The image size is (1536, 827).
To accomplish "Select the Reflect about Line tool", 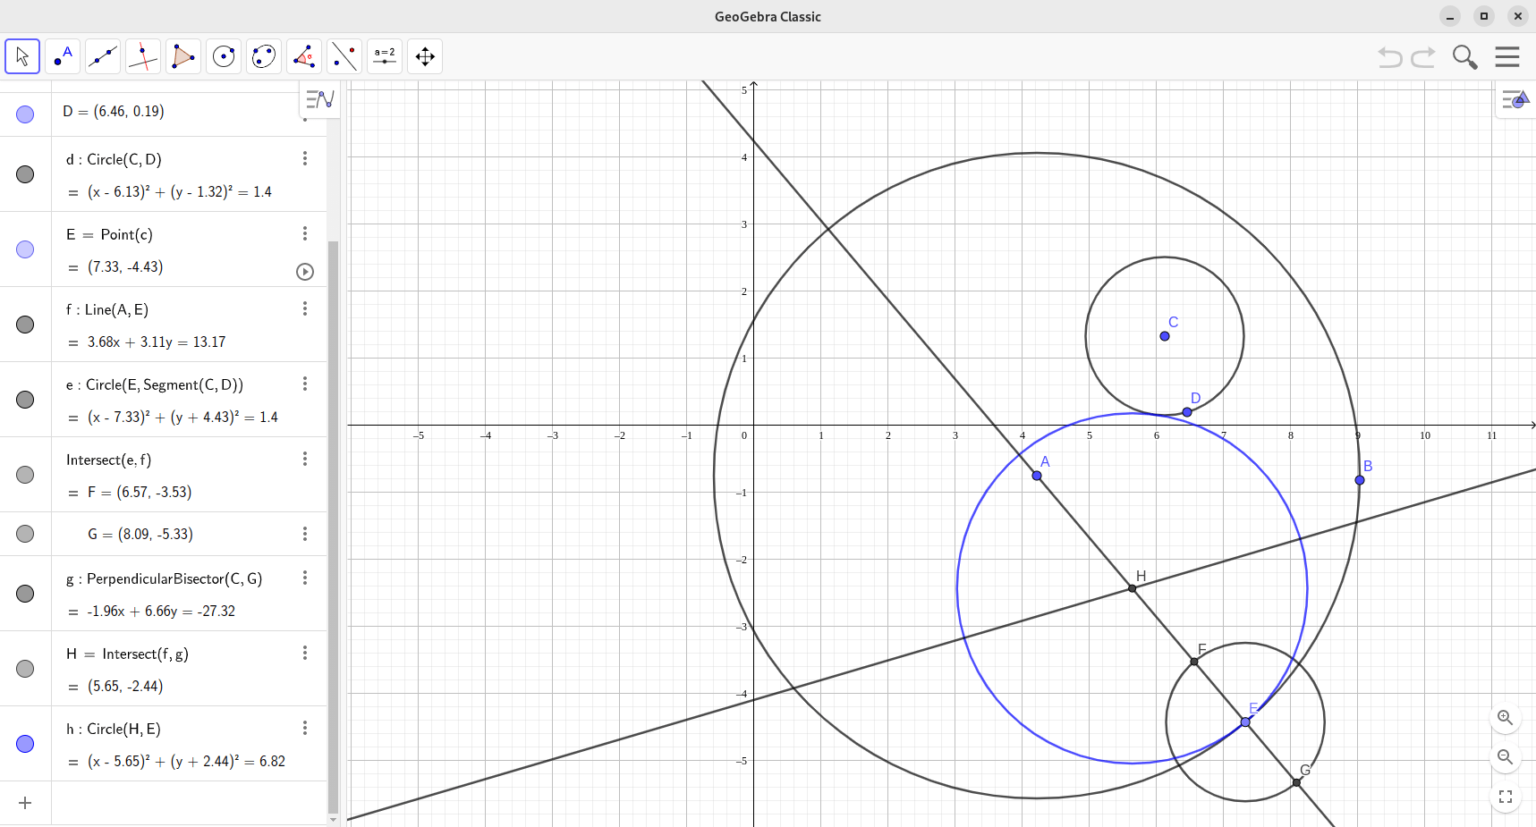I will pyautogui.click(x=344, y=56).
